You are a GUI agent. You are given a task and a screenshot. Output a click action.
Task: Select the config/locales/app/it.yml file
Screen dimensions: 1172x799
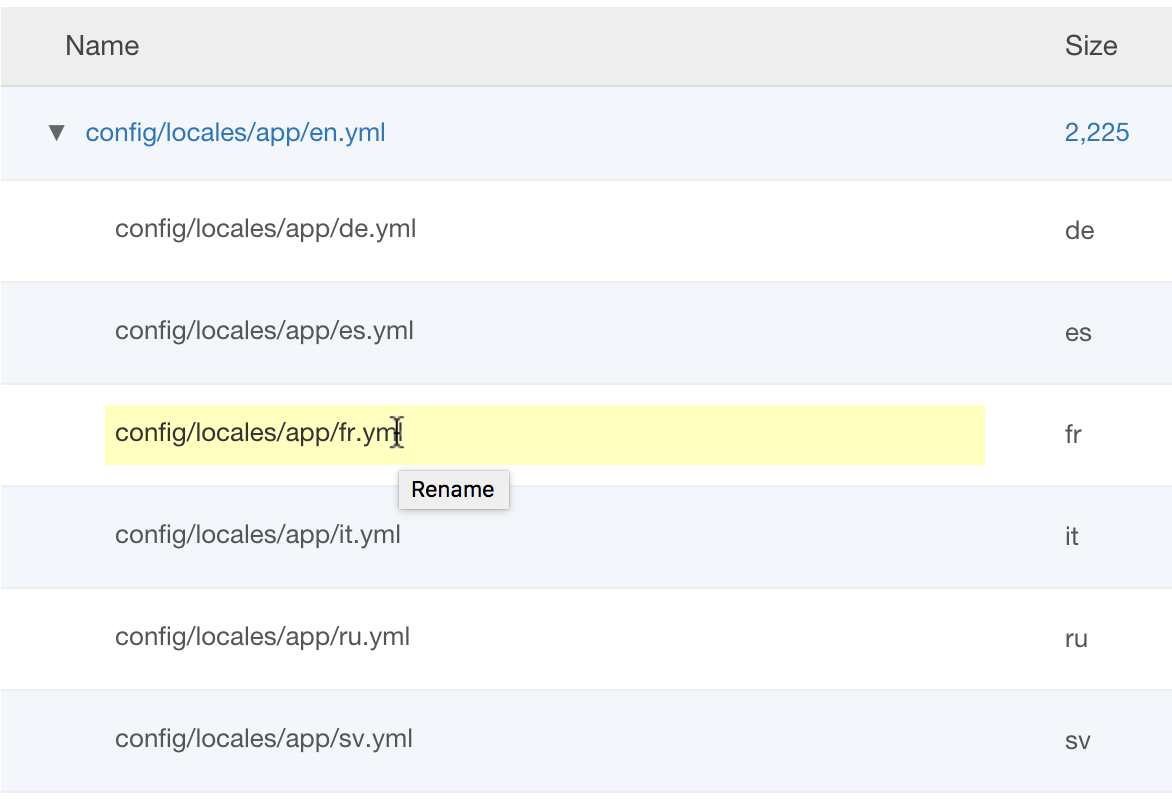click(x=257, y=535)
